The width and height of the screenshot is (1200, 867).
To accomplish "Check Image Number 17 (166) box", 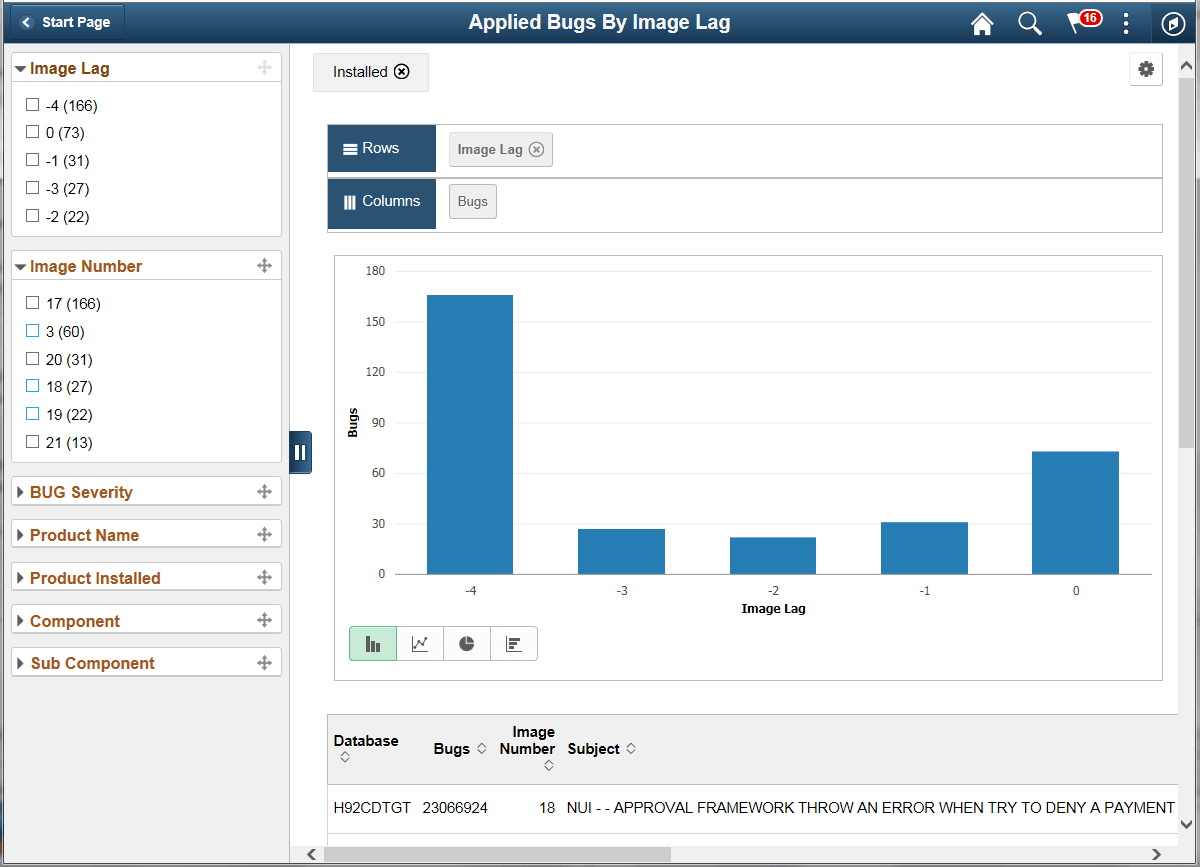I will point(32,303).
